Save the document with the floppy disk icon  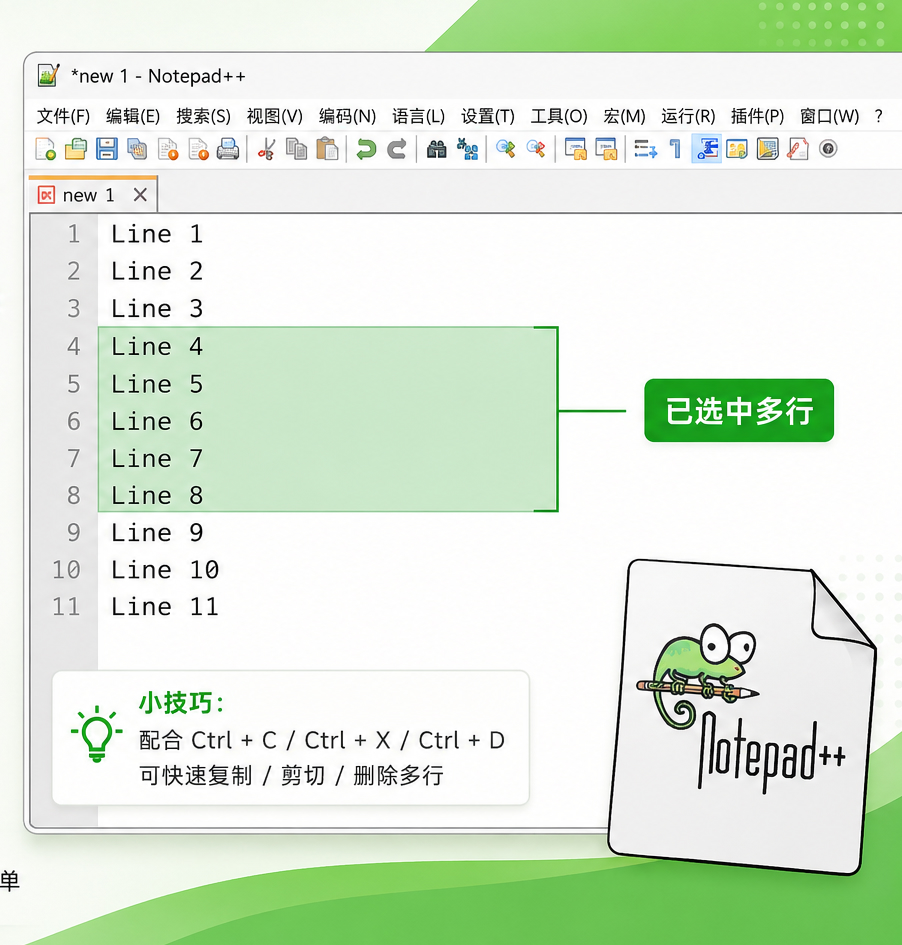(107, 149)
